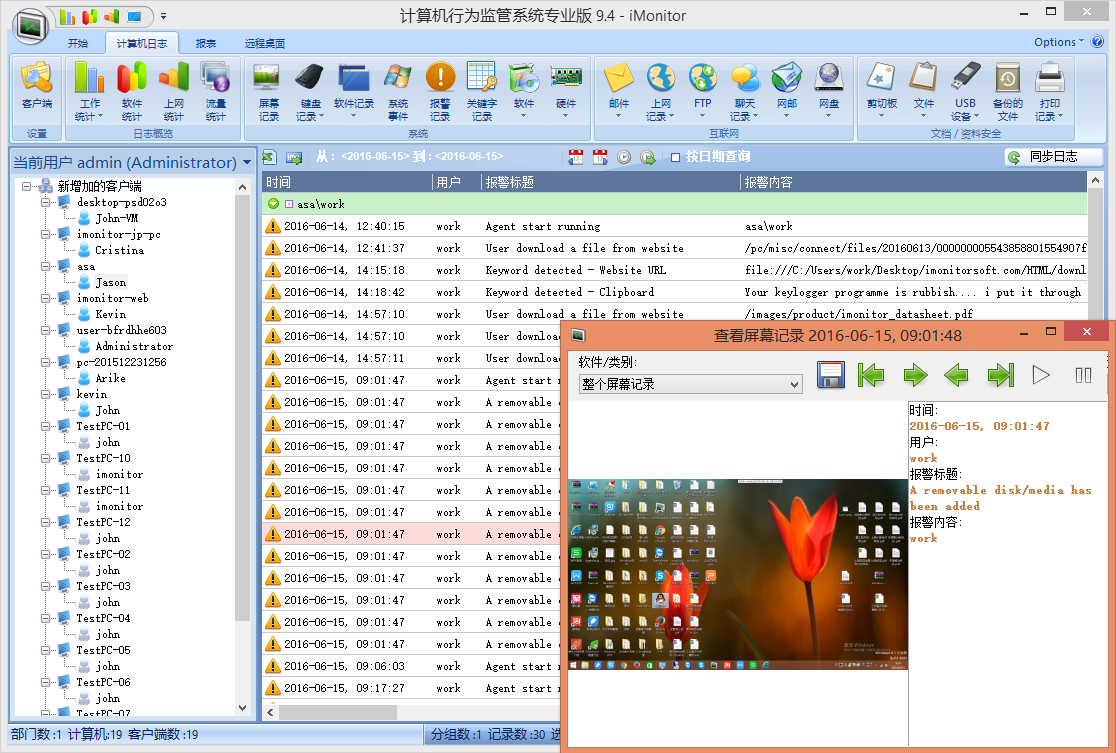Collapse the asa\work group row
The width and height of the screenshot is (1116, 753).
tap(273, 204)
